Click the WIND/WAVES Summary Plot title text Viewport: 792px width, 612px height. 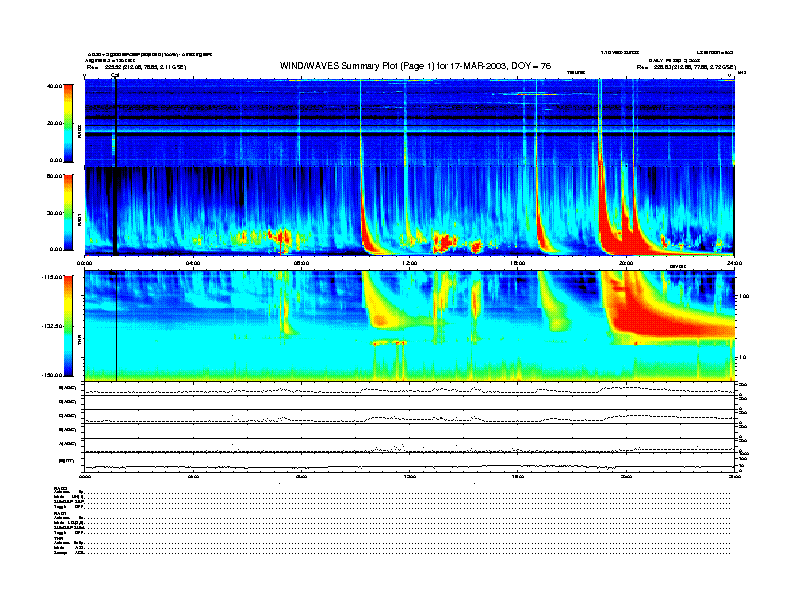coord(415,66)
